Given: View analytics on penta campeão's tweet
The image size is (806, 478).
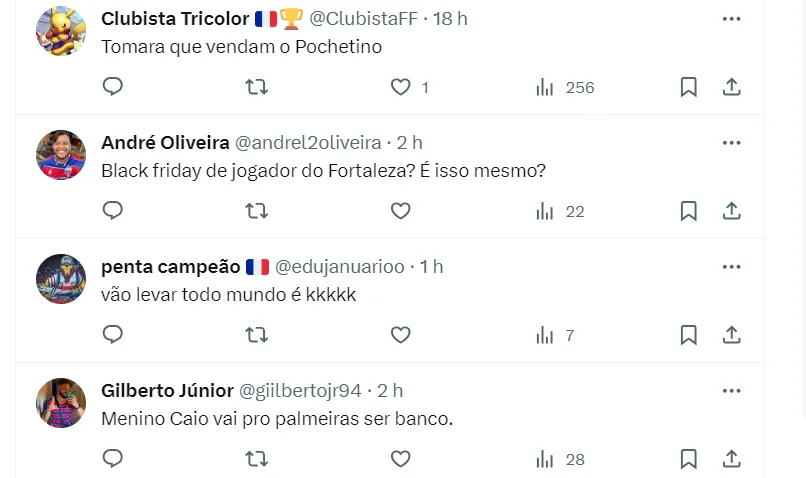Looking at the screenshot, I should click(x=555, y=335).
